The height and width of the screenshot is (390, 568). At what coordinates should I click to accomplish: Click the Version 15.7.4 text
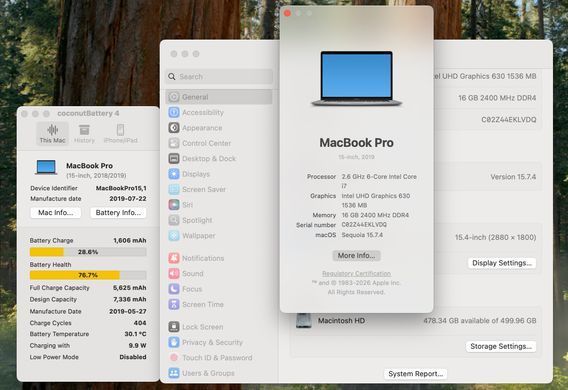coord(513,177)
